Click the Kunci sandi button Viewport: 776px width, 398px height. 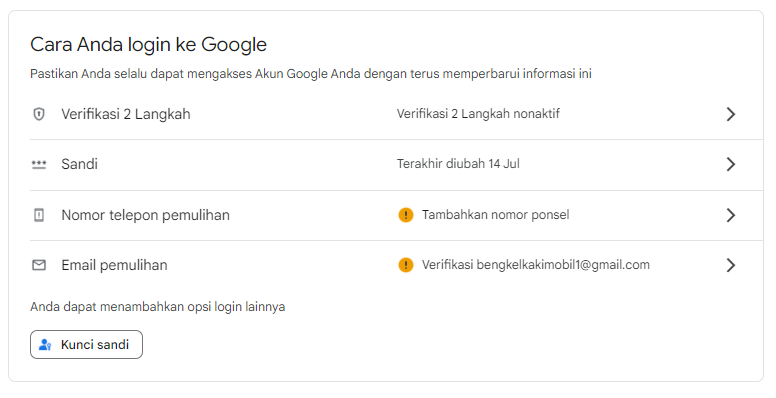click(x=86, y=345)
